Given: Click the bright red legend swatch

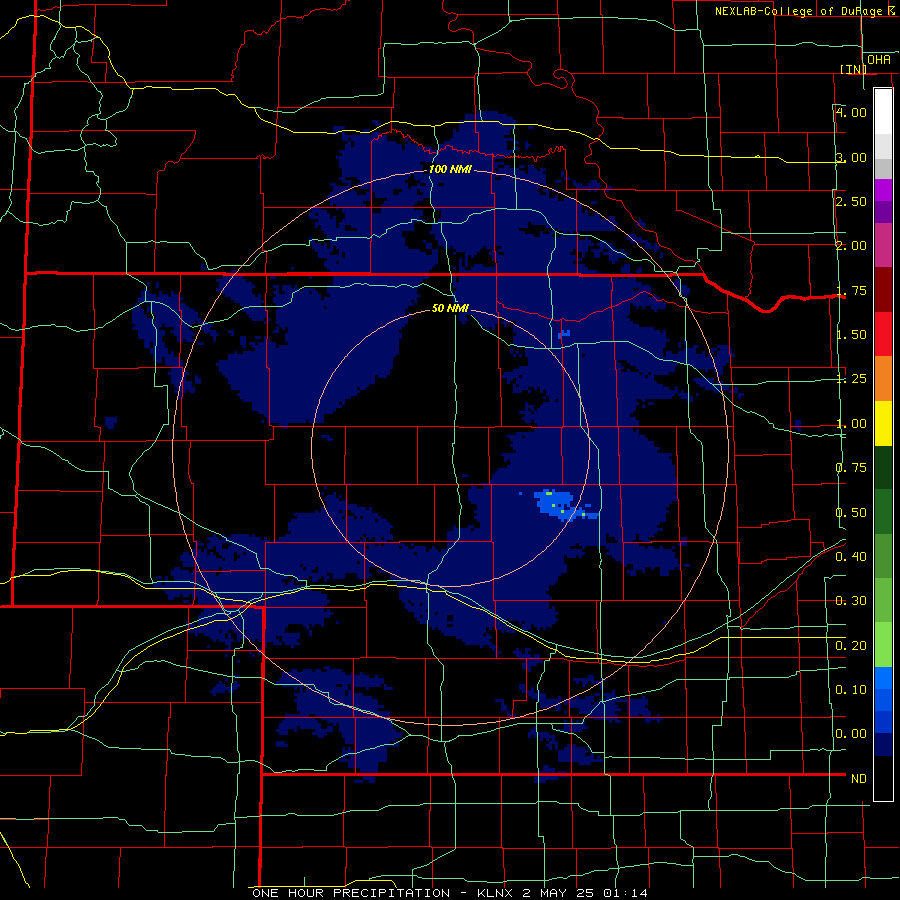Looking at the screenshot, I should pos(883,334).
